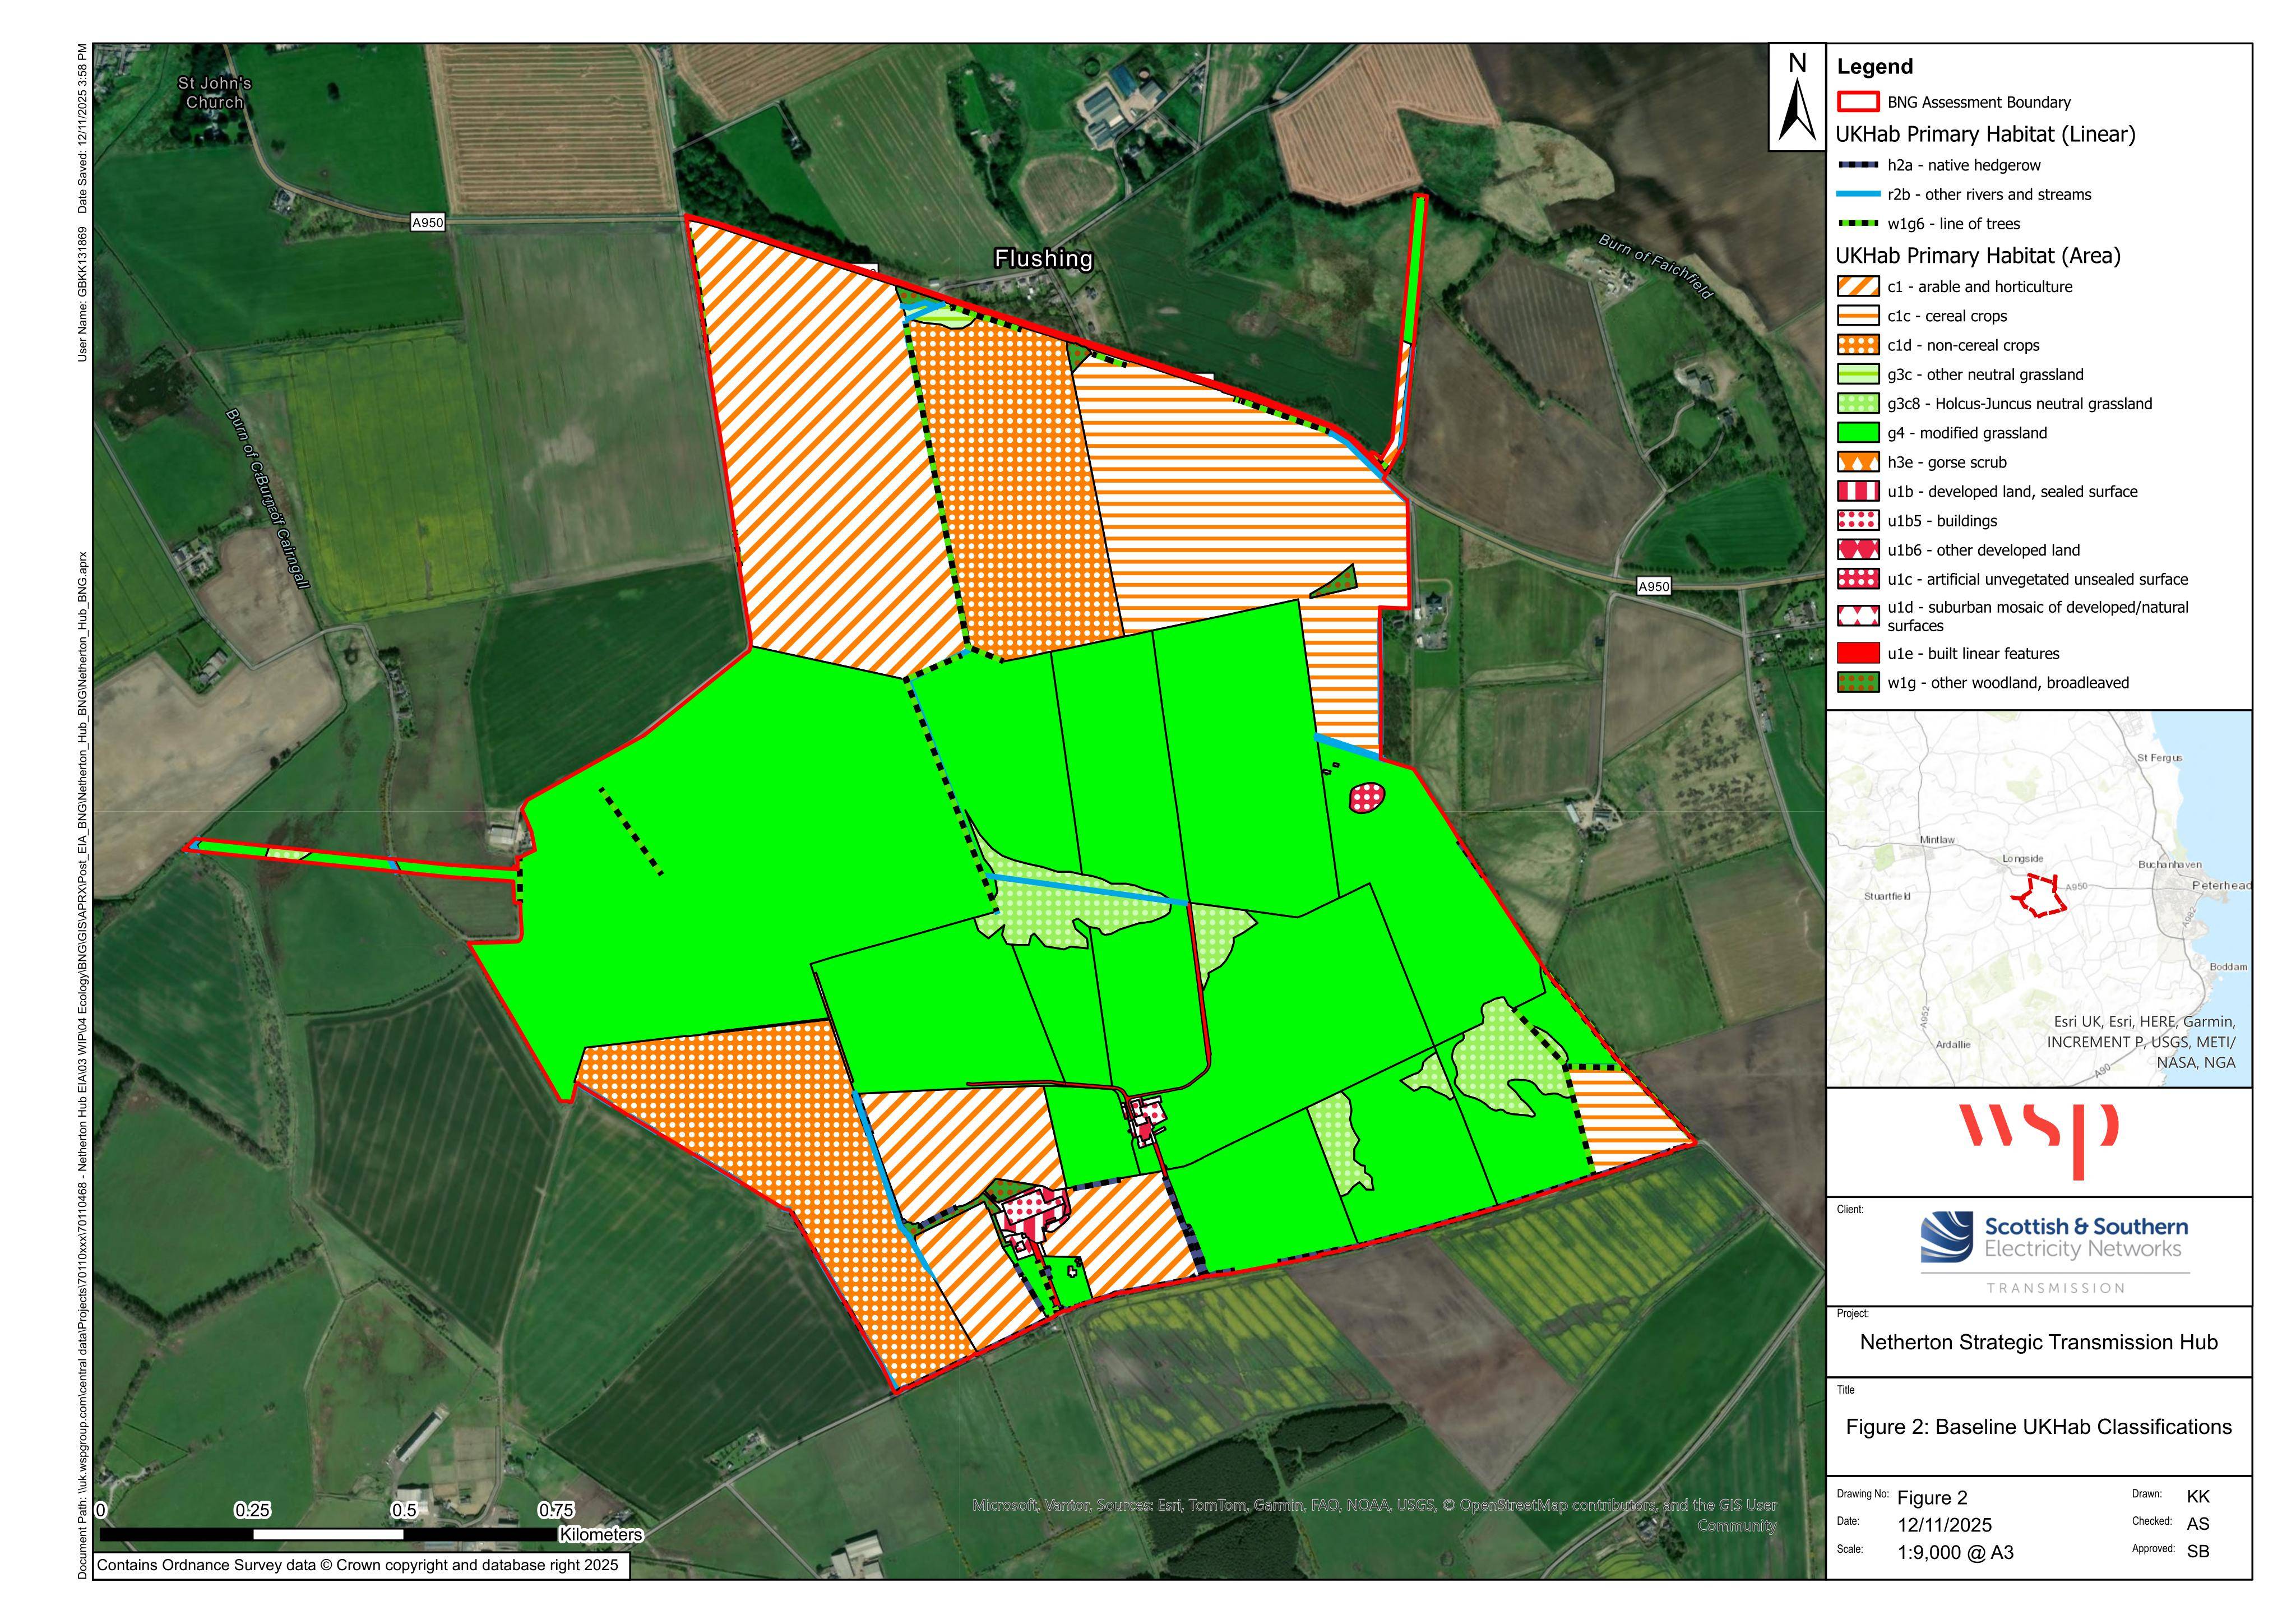Select the w1g other woodland broadleaved swatch
This screenshot has height=1624, width=2296.
(x=1858, y=682)
